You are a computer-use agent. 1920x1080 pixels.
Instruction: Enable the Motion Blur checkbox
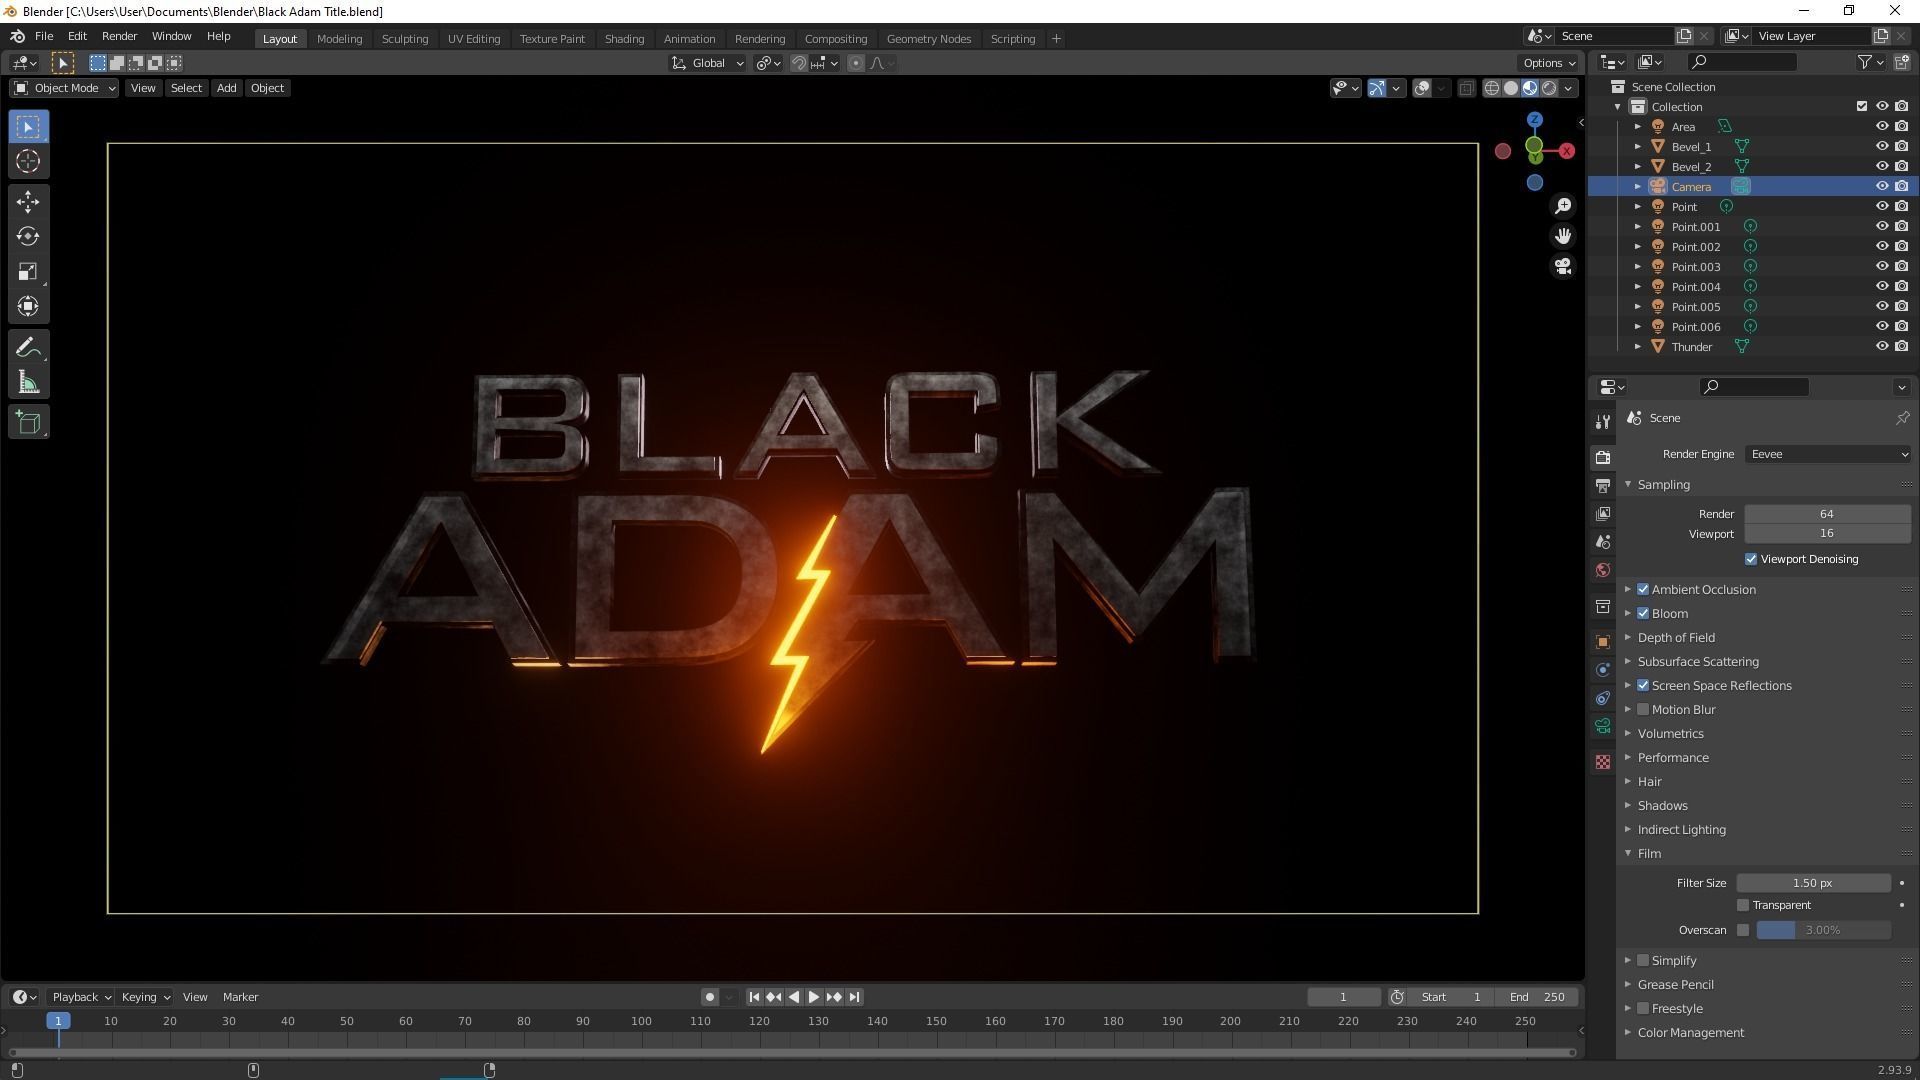(1643, 709)
